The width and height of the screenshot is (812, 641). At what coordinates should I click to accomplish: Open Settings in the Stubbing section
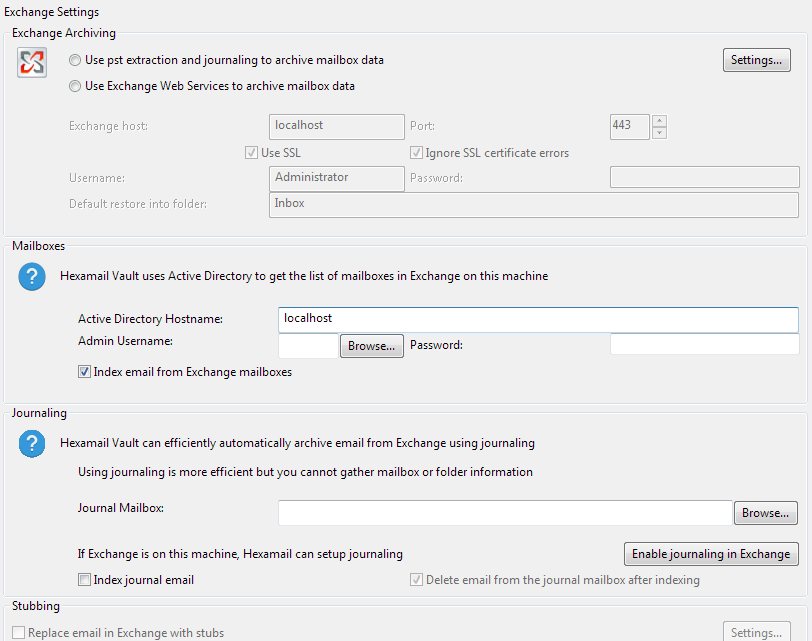757,633
